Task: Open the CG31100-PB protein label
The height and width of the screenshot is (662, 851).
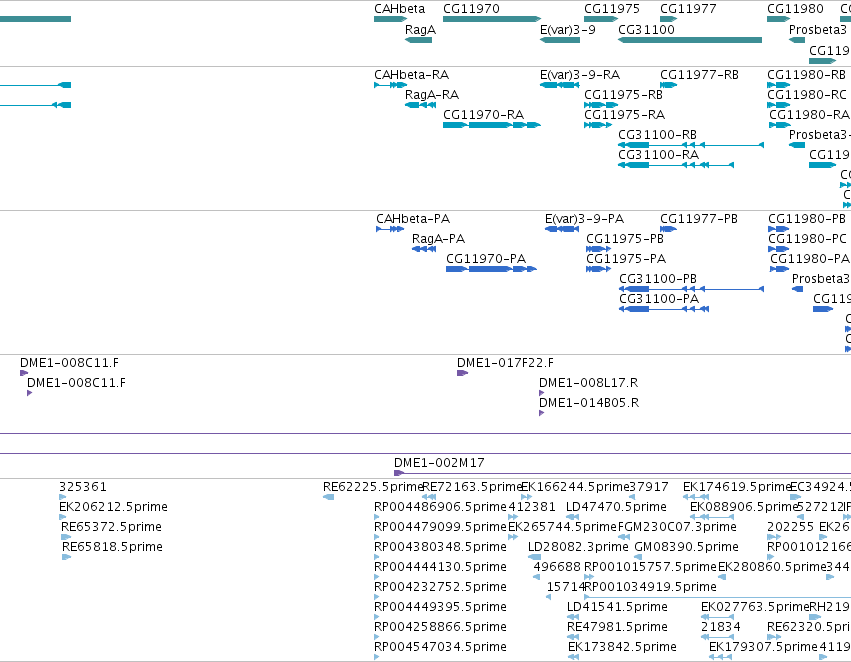Action: tap(658, 279)
